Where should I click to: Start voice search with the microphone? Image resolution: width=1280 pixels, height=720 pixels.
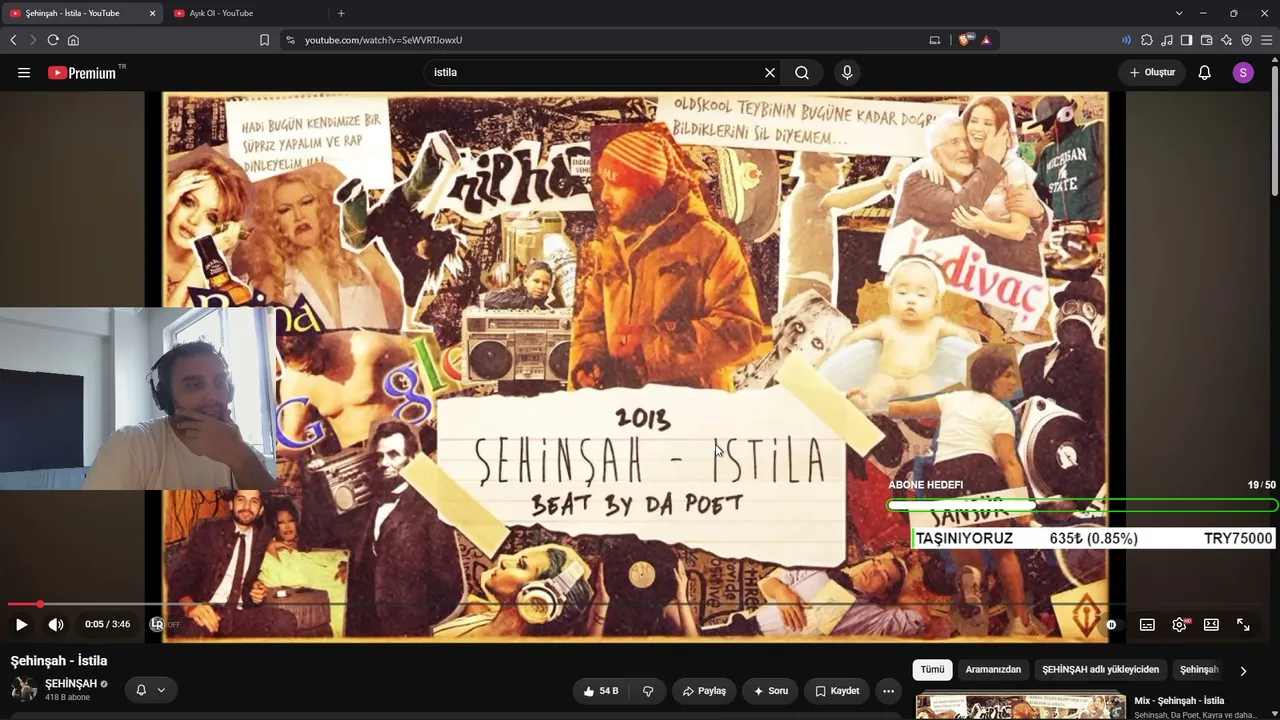coord(847,72)
